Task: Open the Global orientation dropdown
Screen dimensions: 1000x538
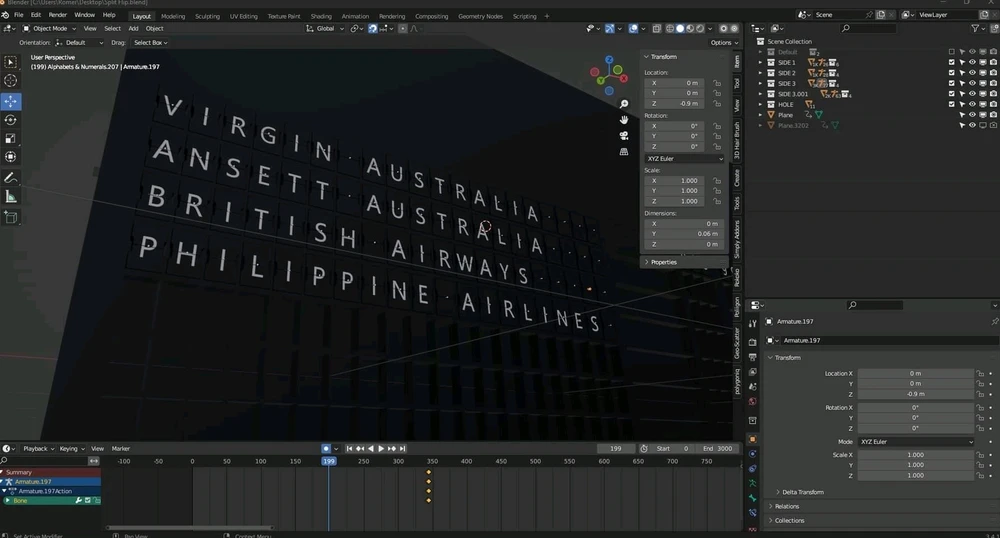Action: (x=325, y=29)
